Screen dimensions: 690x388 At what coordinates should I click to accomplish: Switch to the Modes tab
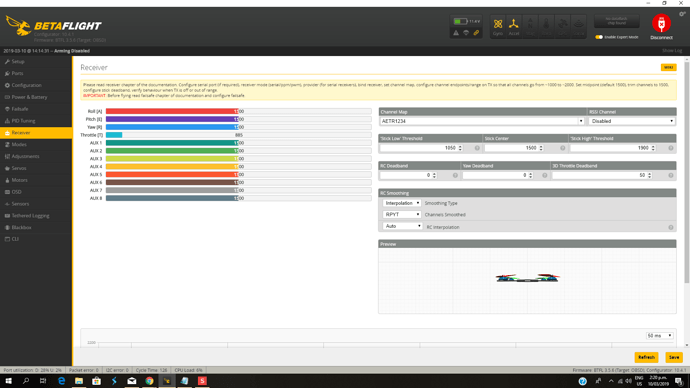click(x=19, y=144)
